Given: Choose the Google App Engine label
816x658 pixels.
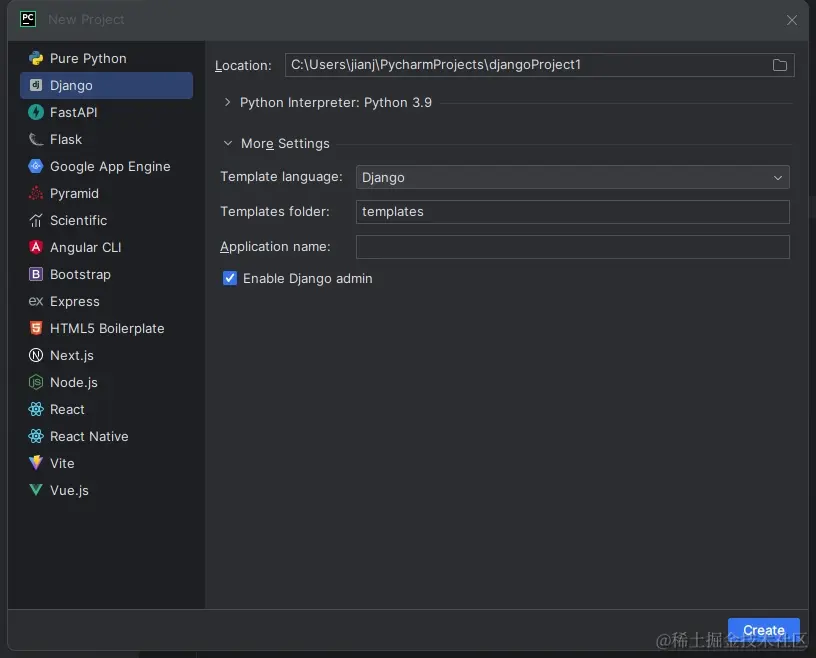Looking at the screenshot, I should (110, 167).
